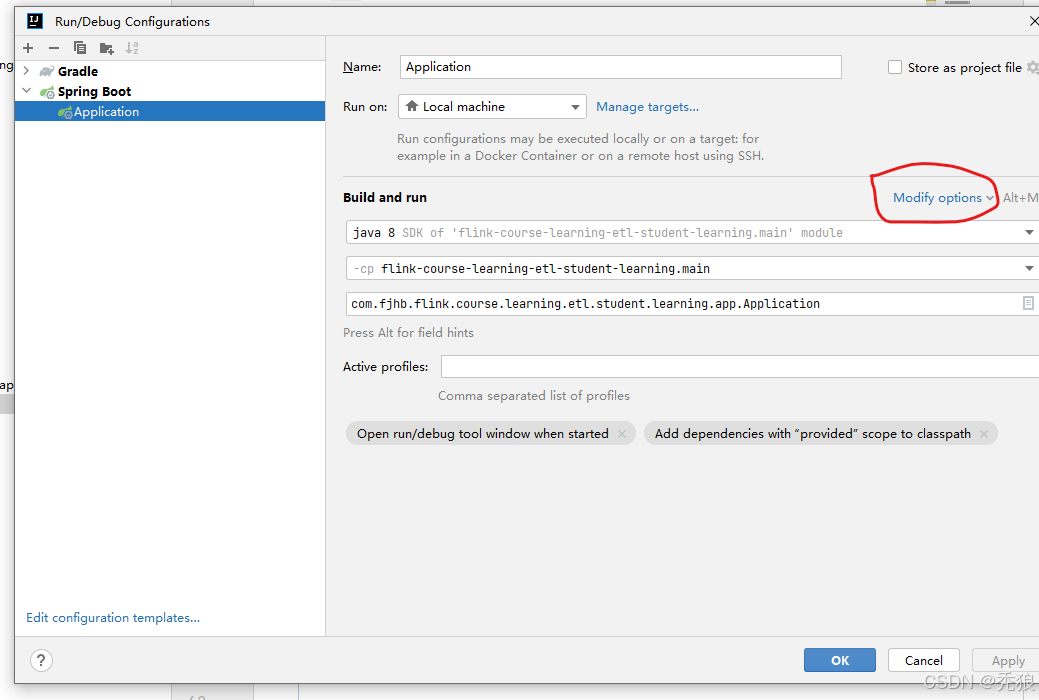The image size is (1039, 700).
Task: Enable Store as project file checkbox
Action: click(895, 68)
